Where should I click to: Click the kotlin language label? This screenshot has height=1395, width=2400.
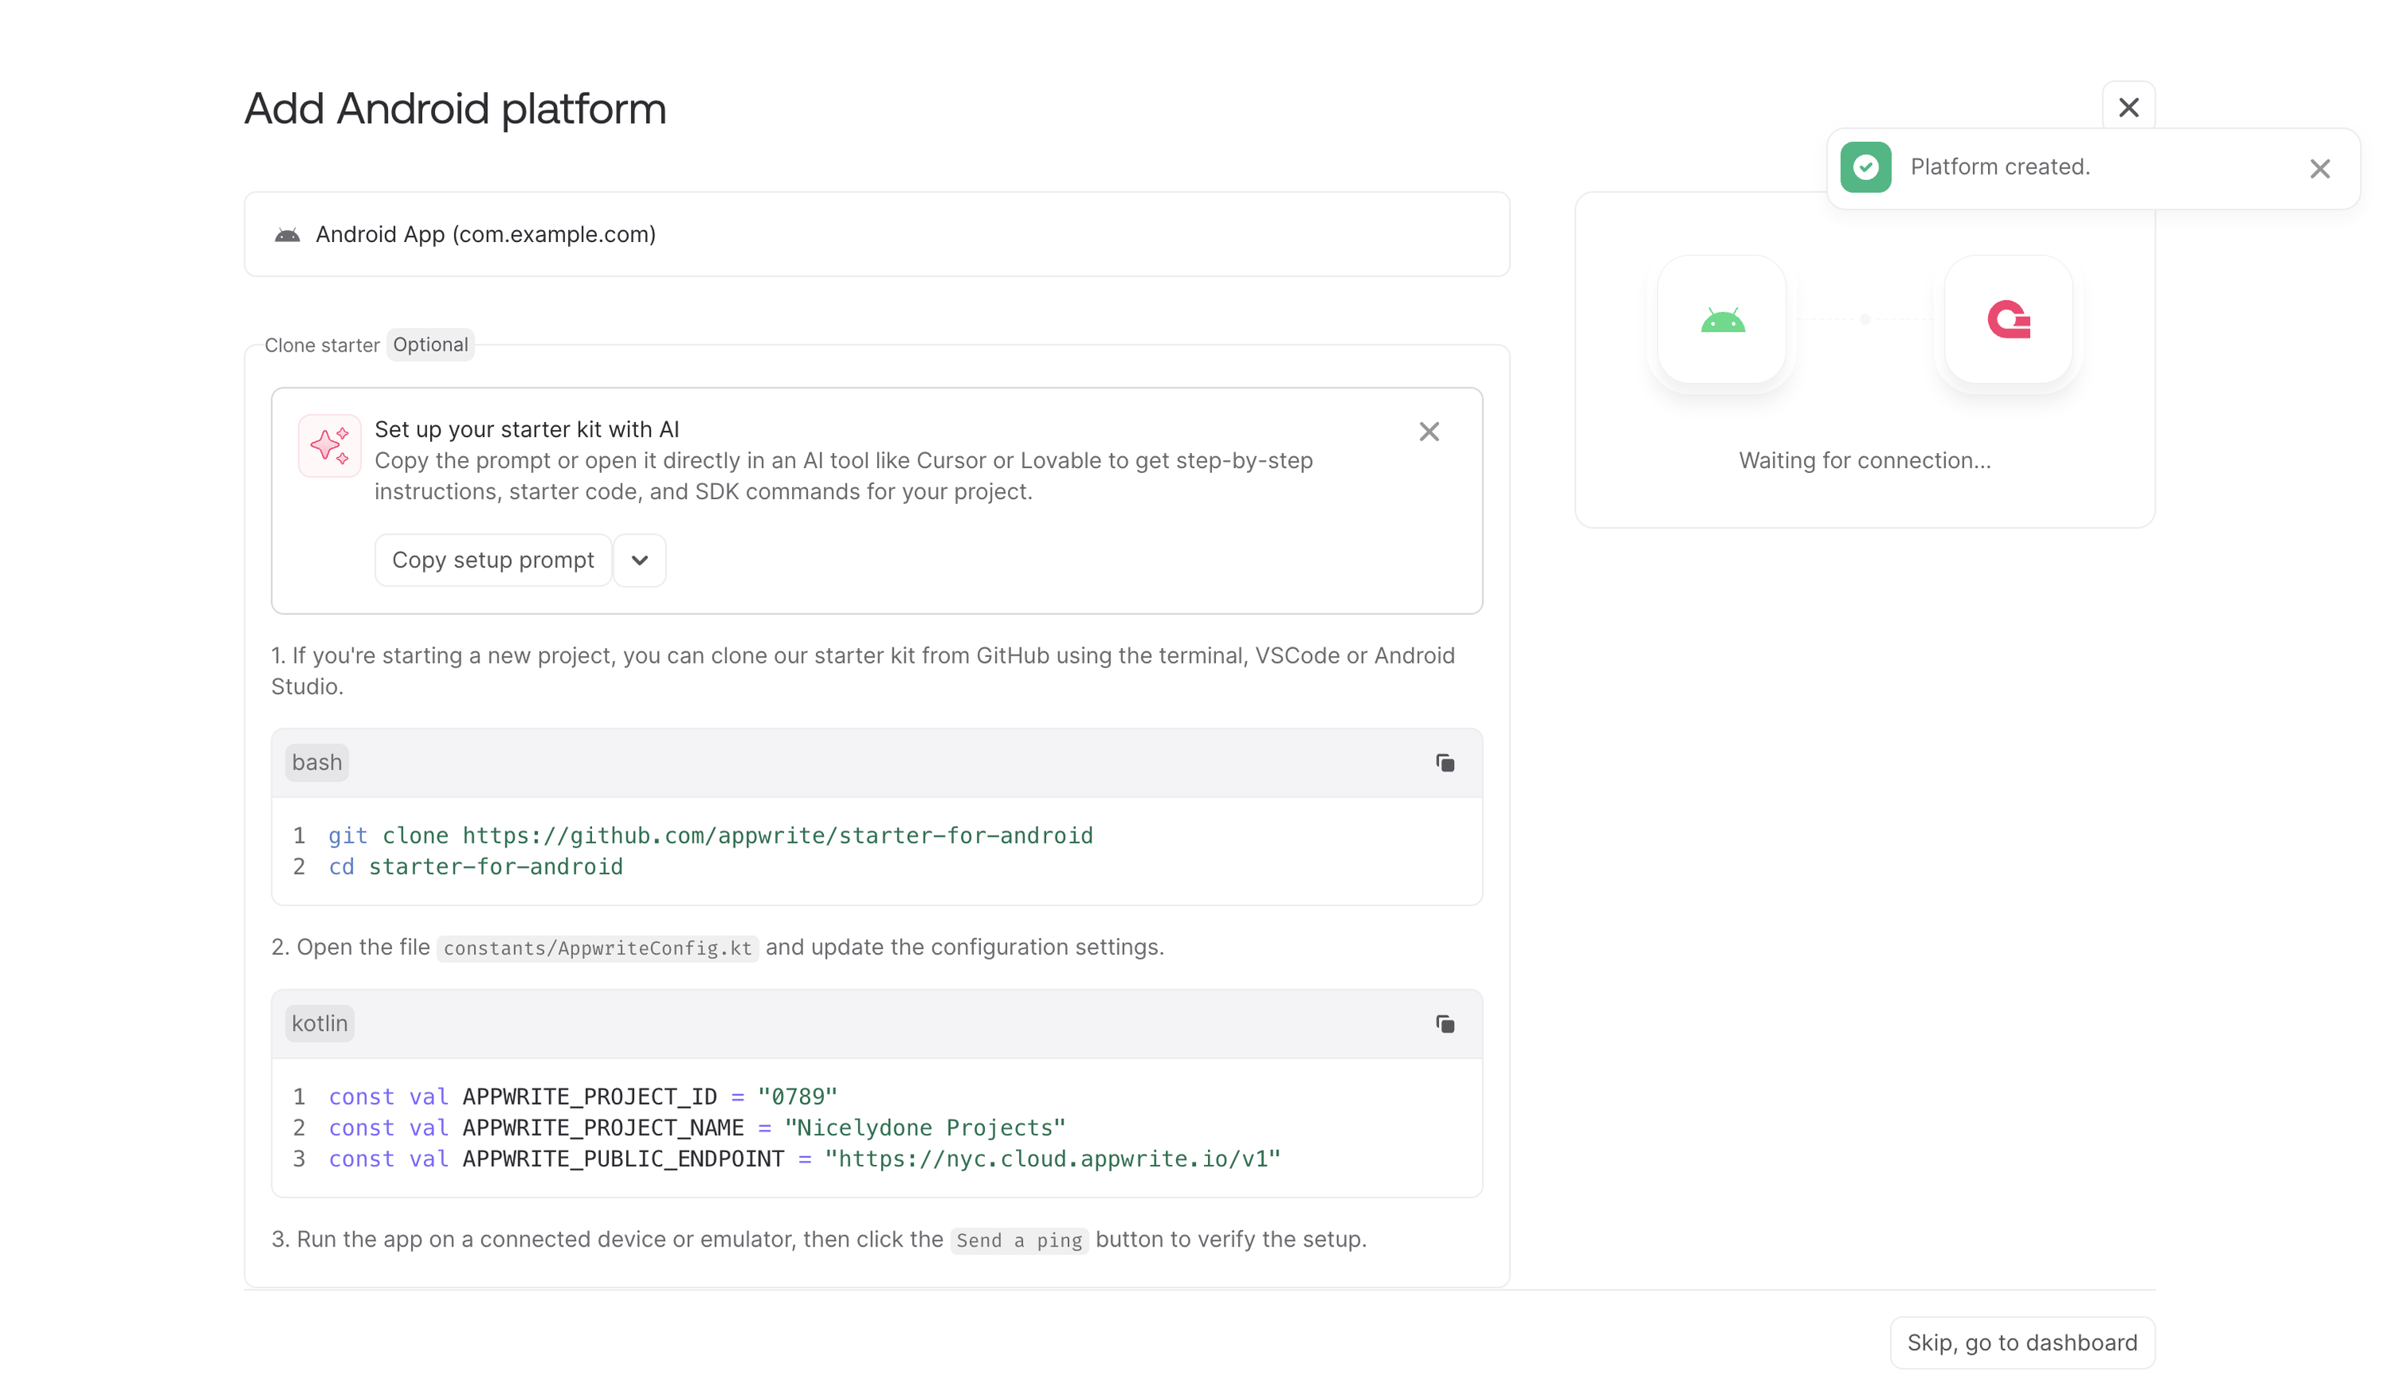coord(320,1024)
